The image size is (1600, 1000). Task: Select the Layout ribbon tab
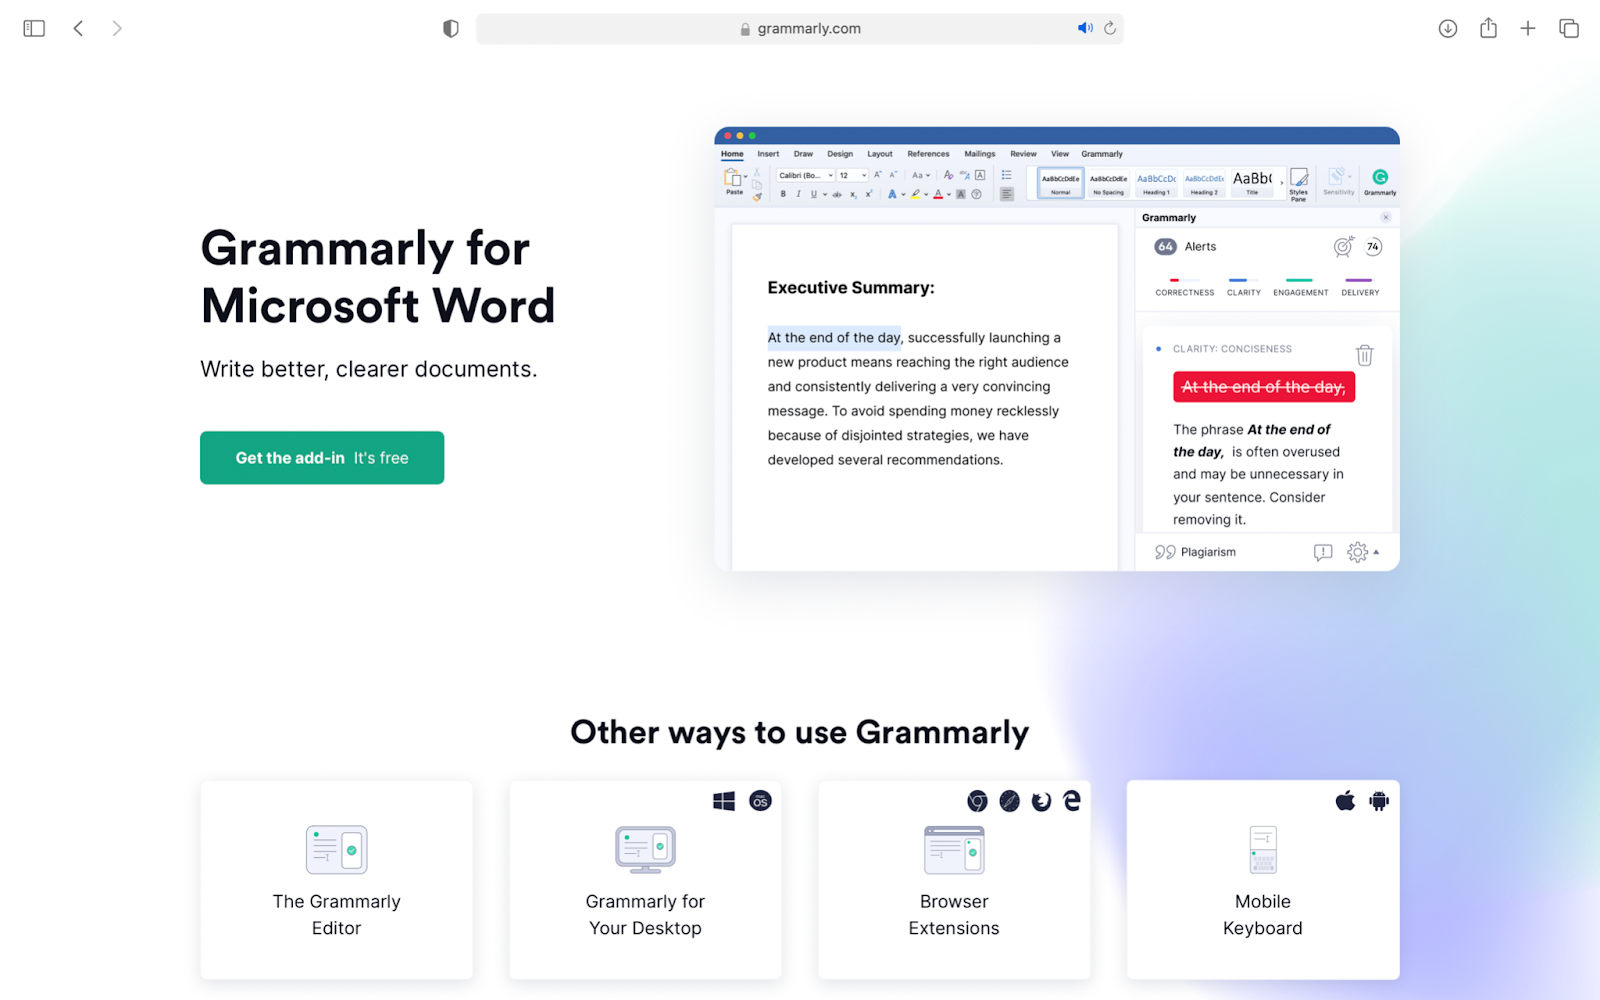(880, 154)
